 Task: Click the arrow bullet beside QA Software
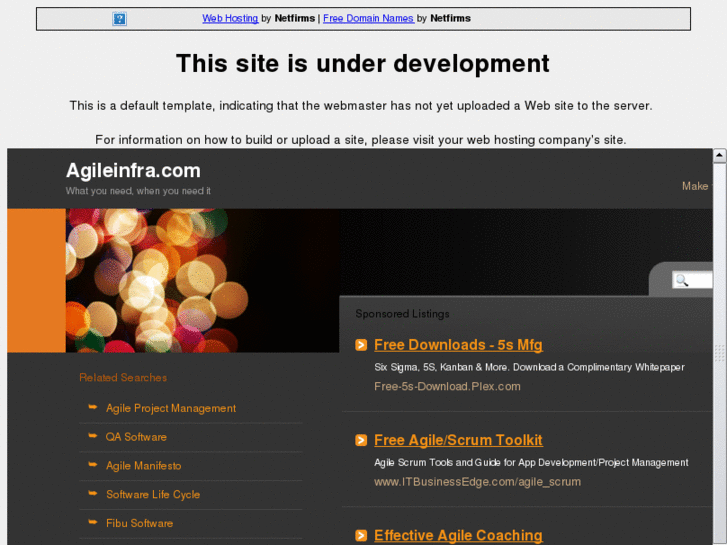point(93,436)
